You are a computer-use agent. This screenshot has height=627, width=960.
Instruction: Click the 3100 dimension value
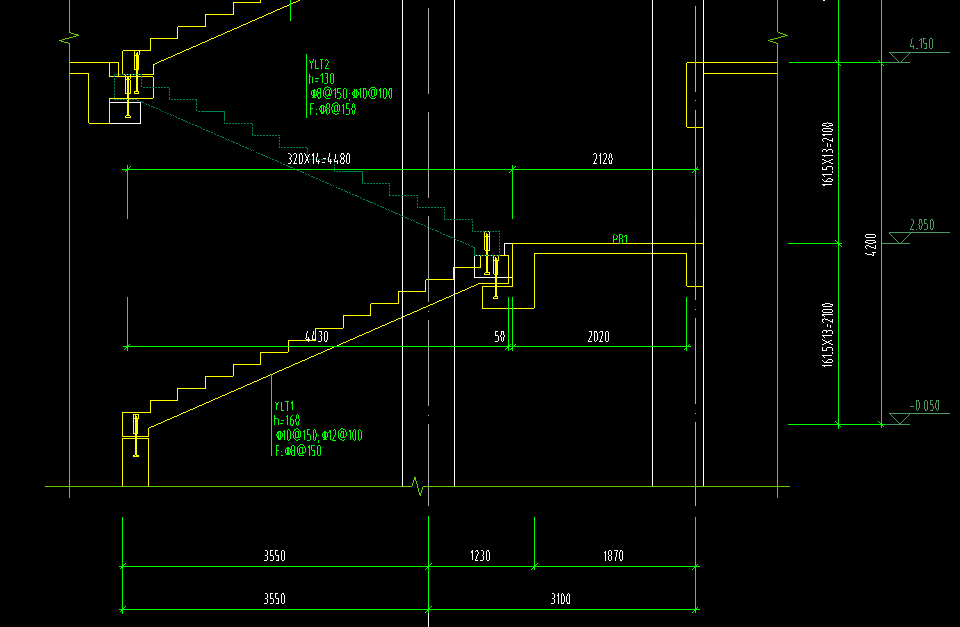coord(561,599)
